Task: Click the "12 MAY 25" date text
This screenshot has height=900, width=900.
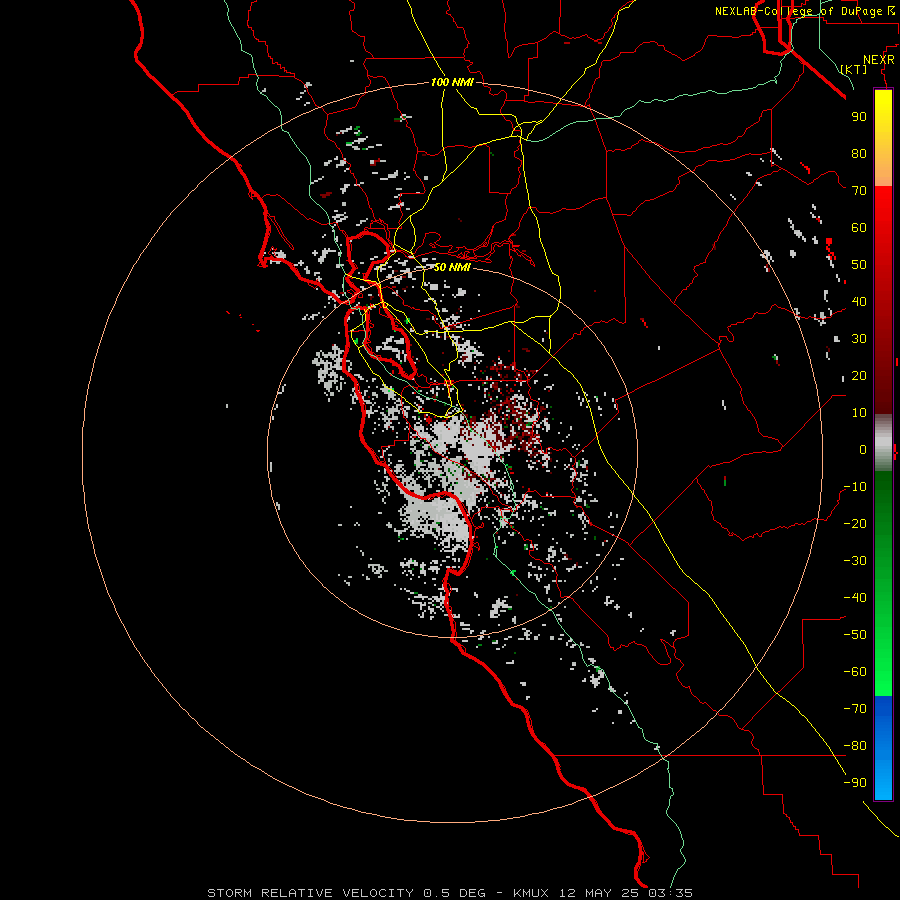Action: [x=598, y=893]
